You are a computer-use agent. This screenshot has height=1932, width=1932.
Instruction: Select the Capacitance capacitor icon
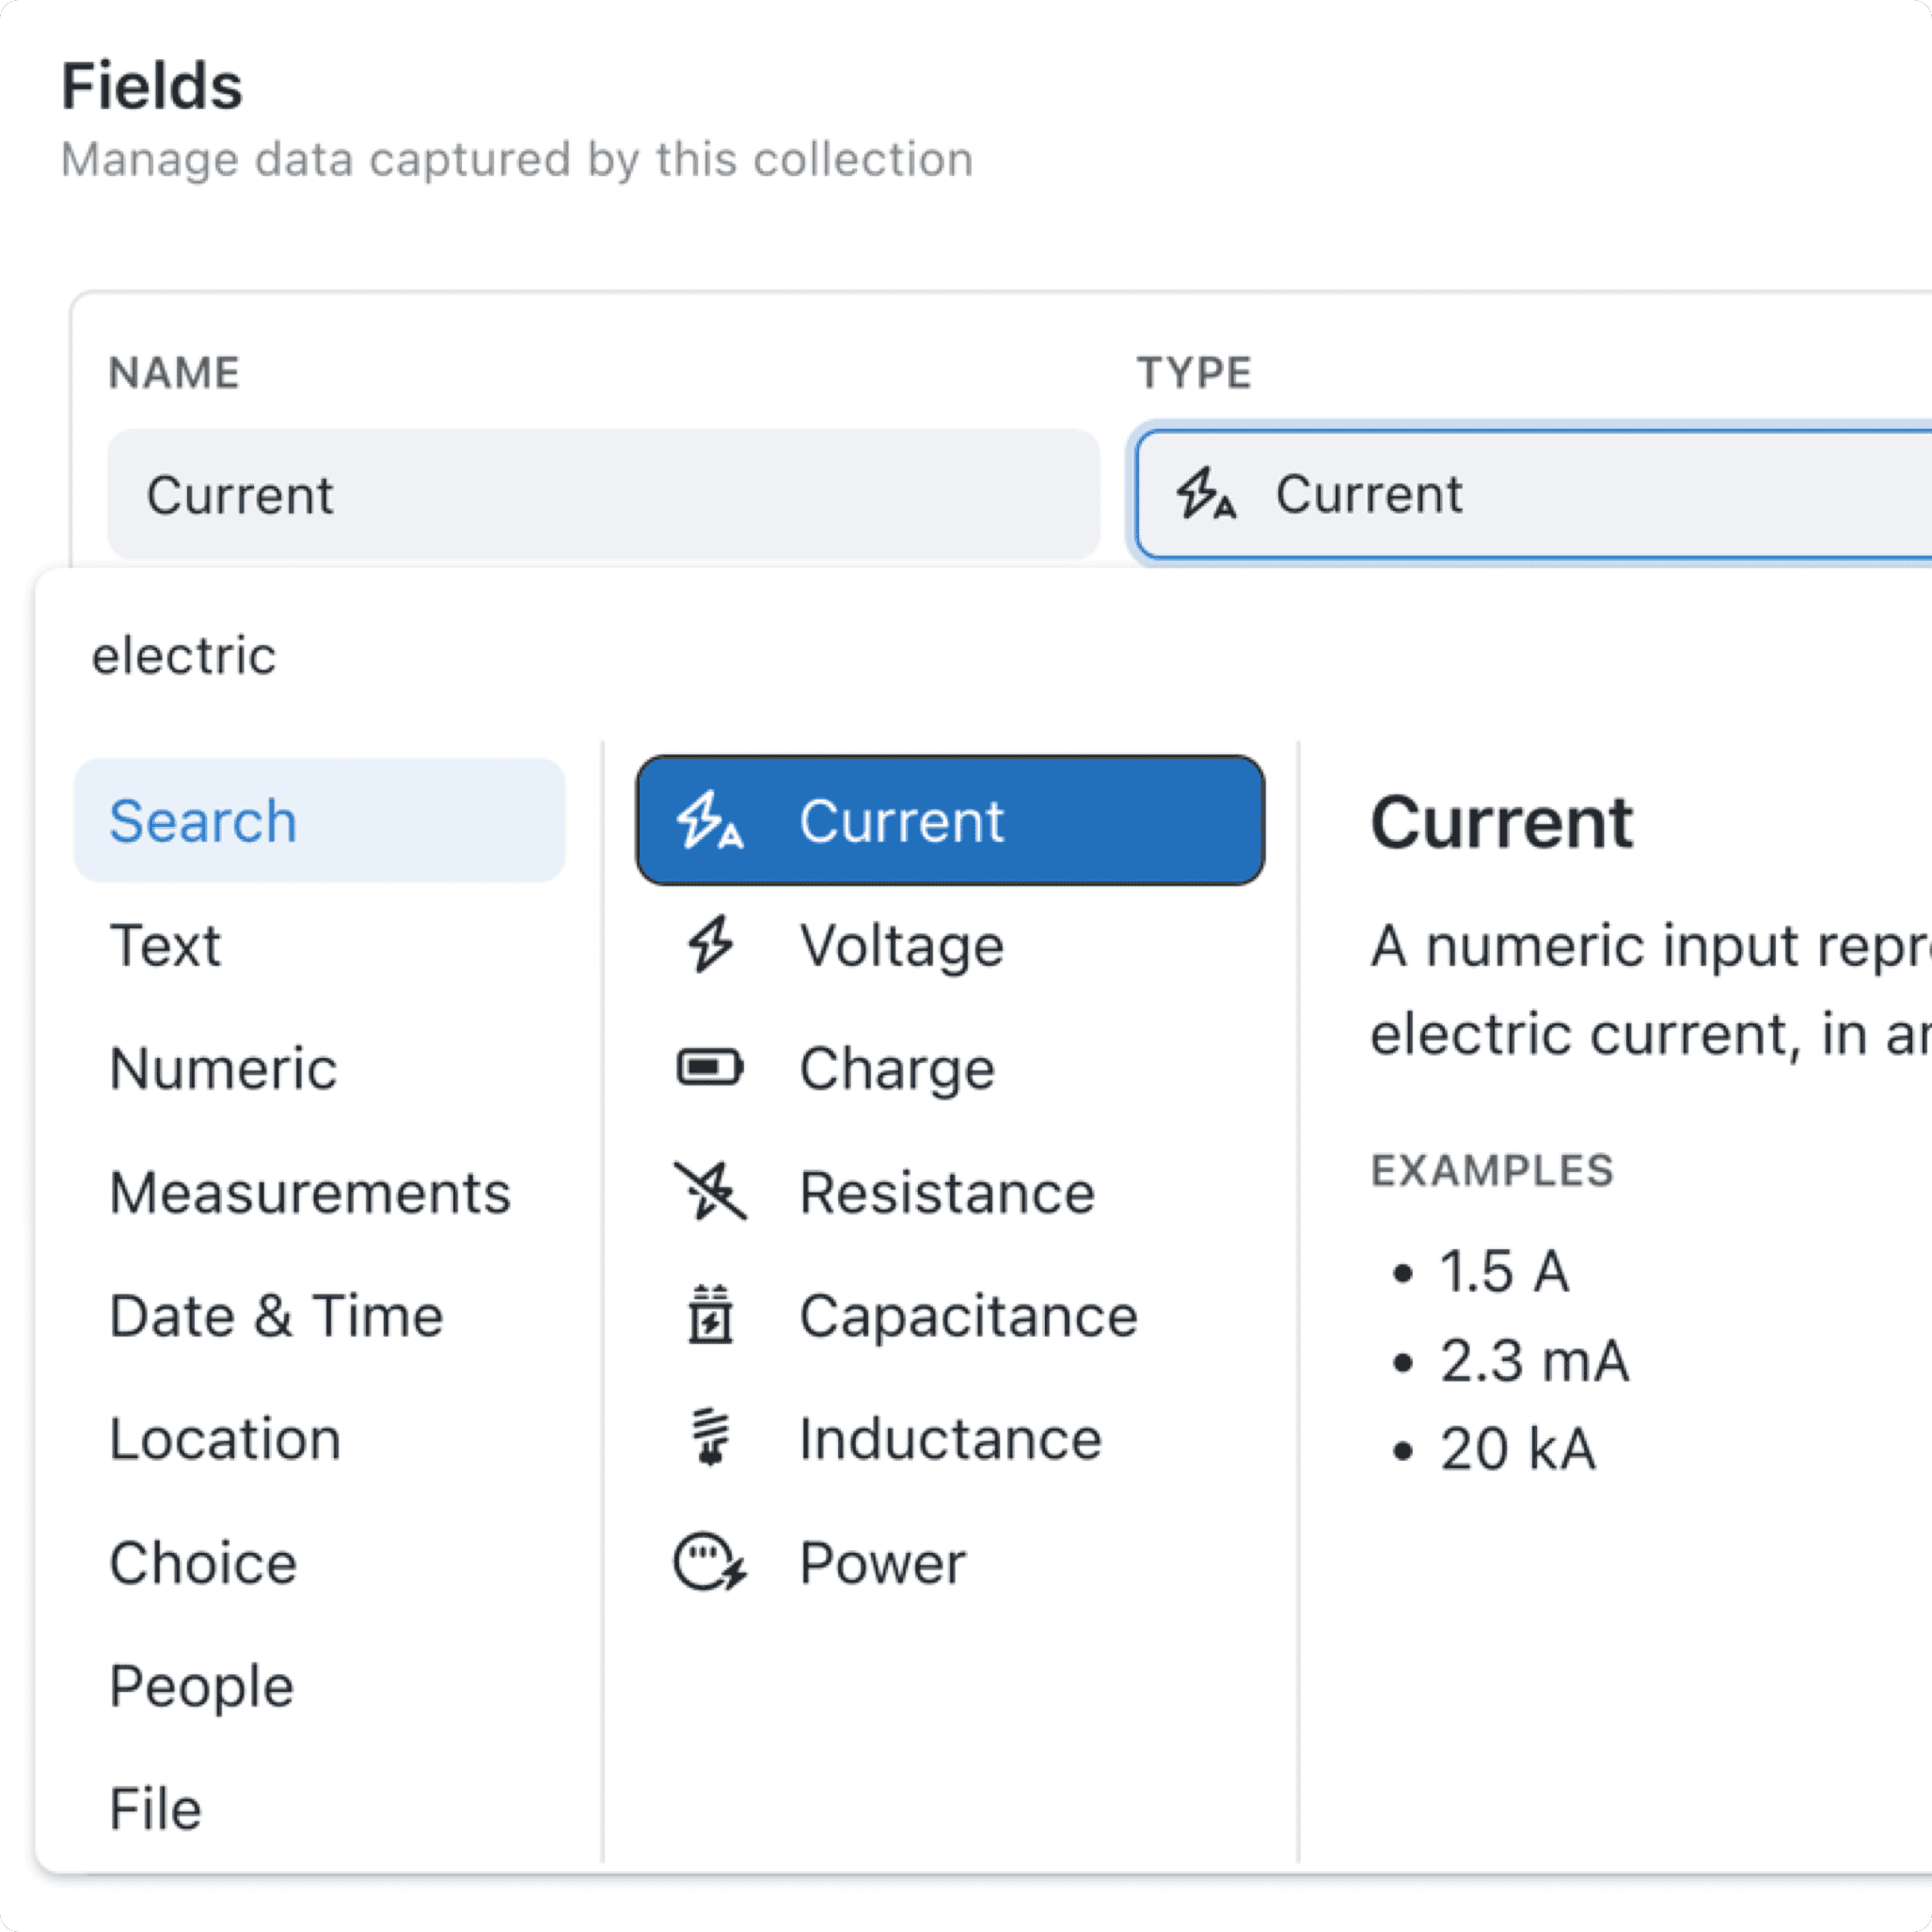pyautogui.click(x=710, y=1315)
